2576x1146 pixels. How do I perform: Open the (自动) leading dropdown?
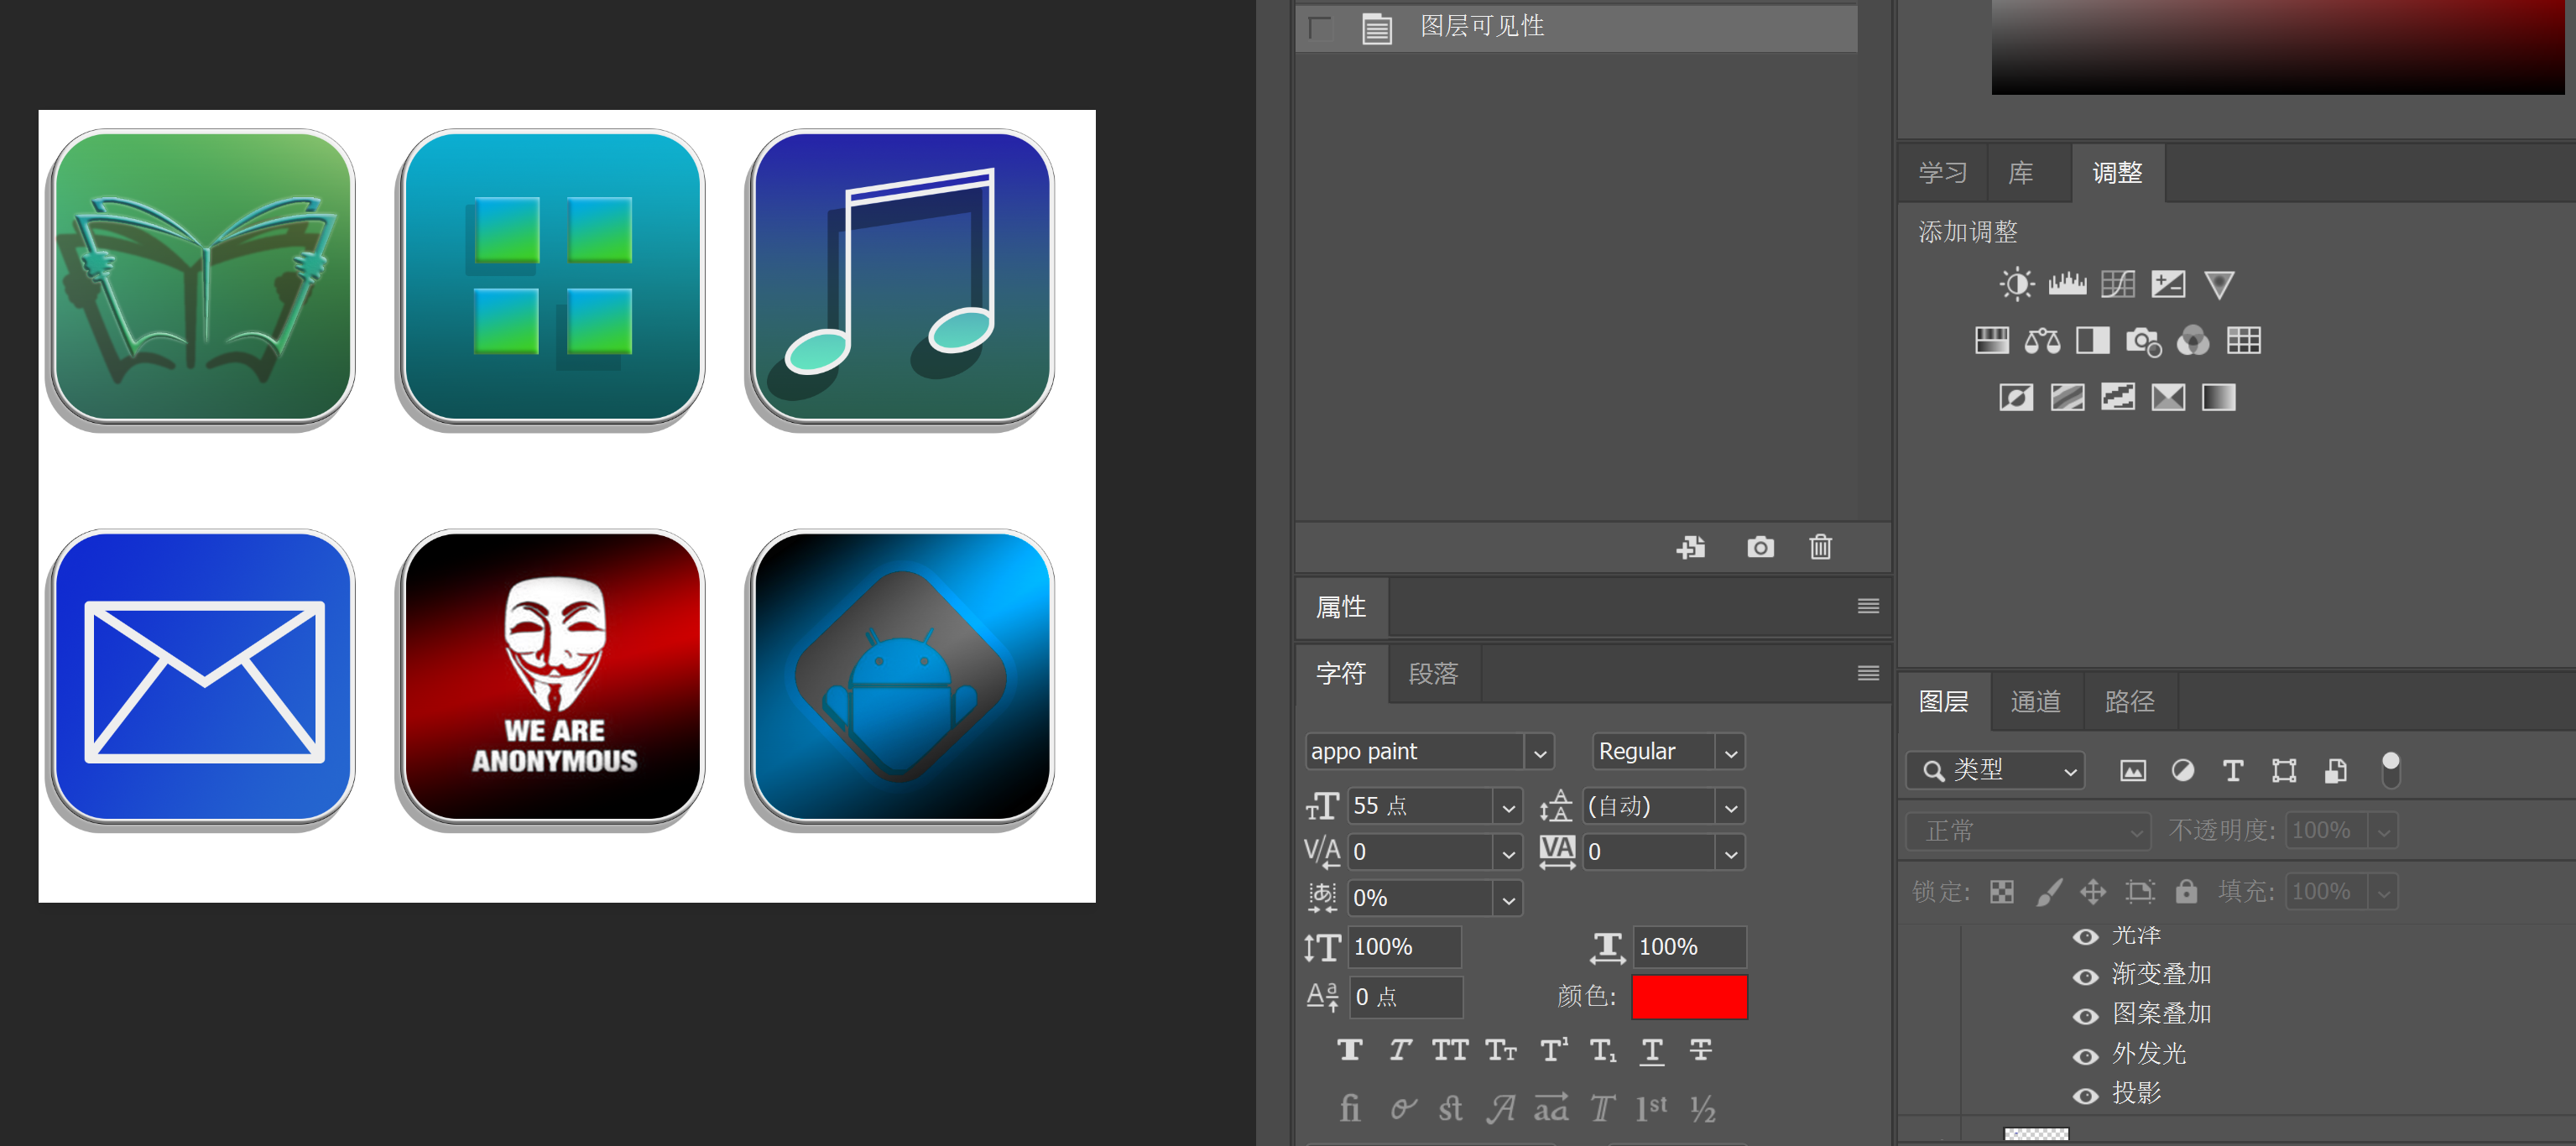pos(1731,807)
